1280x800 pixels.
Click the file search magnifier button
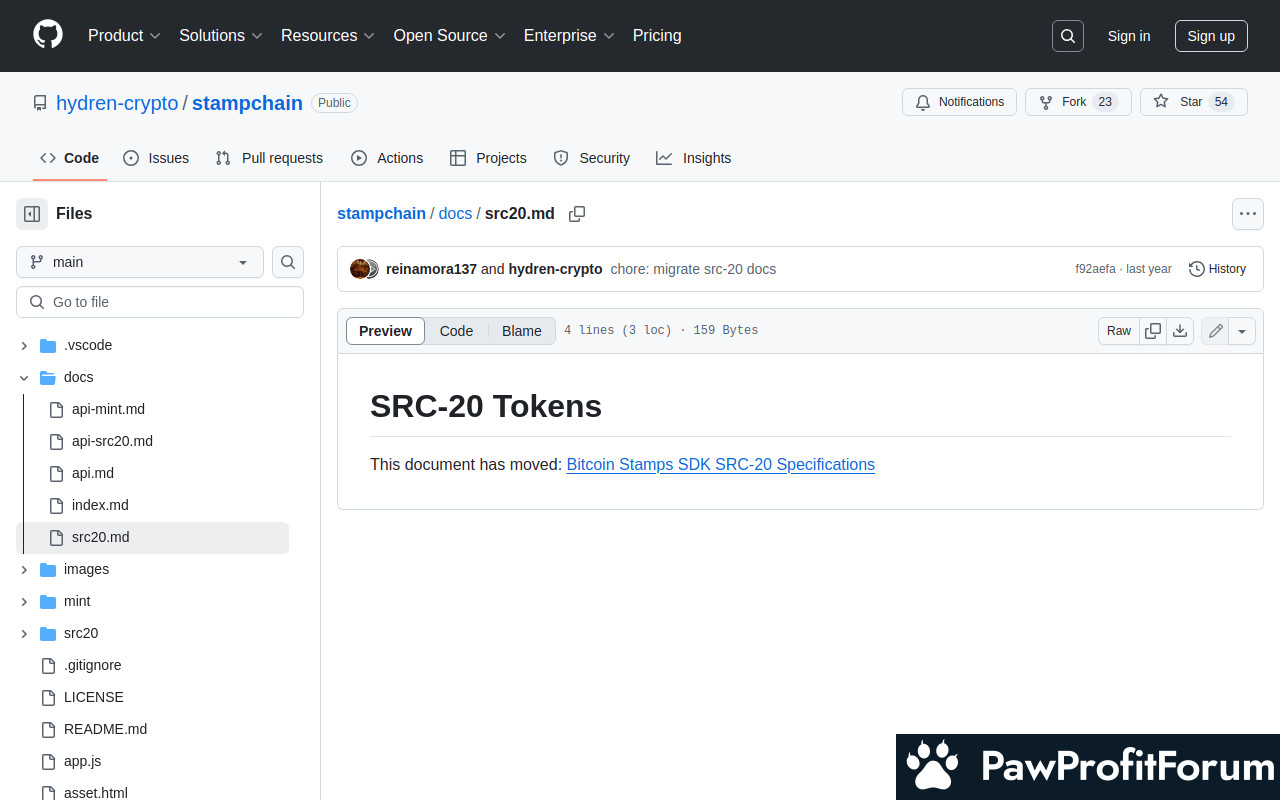(x=288, y=262)
